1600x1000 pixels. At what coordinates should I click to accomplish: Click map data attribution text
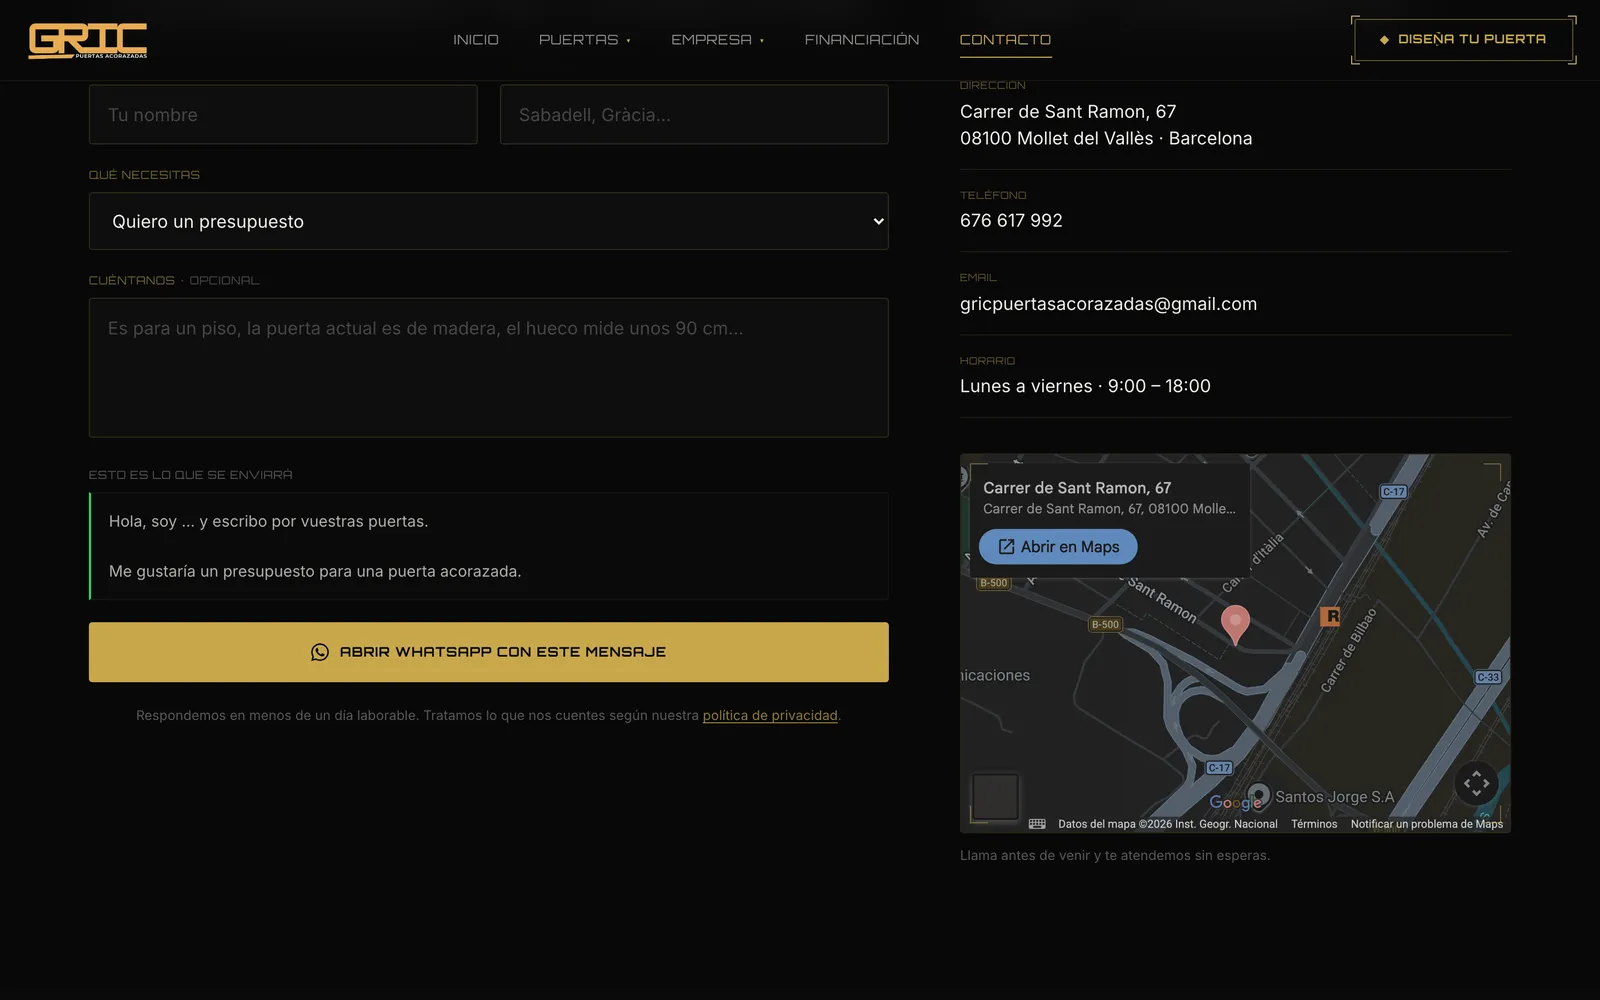[x=1168, y=824]
